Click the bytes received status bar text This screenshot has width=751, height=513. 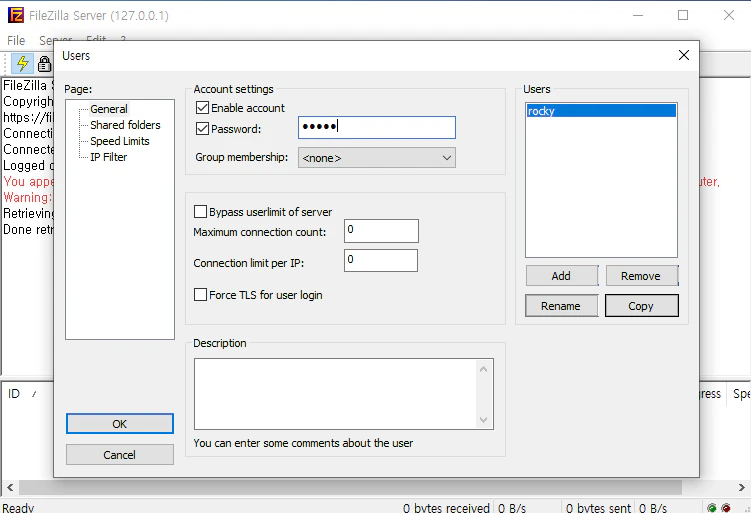point(446,508)
